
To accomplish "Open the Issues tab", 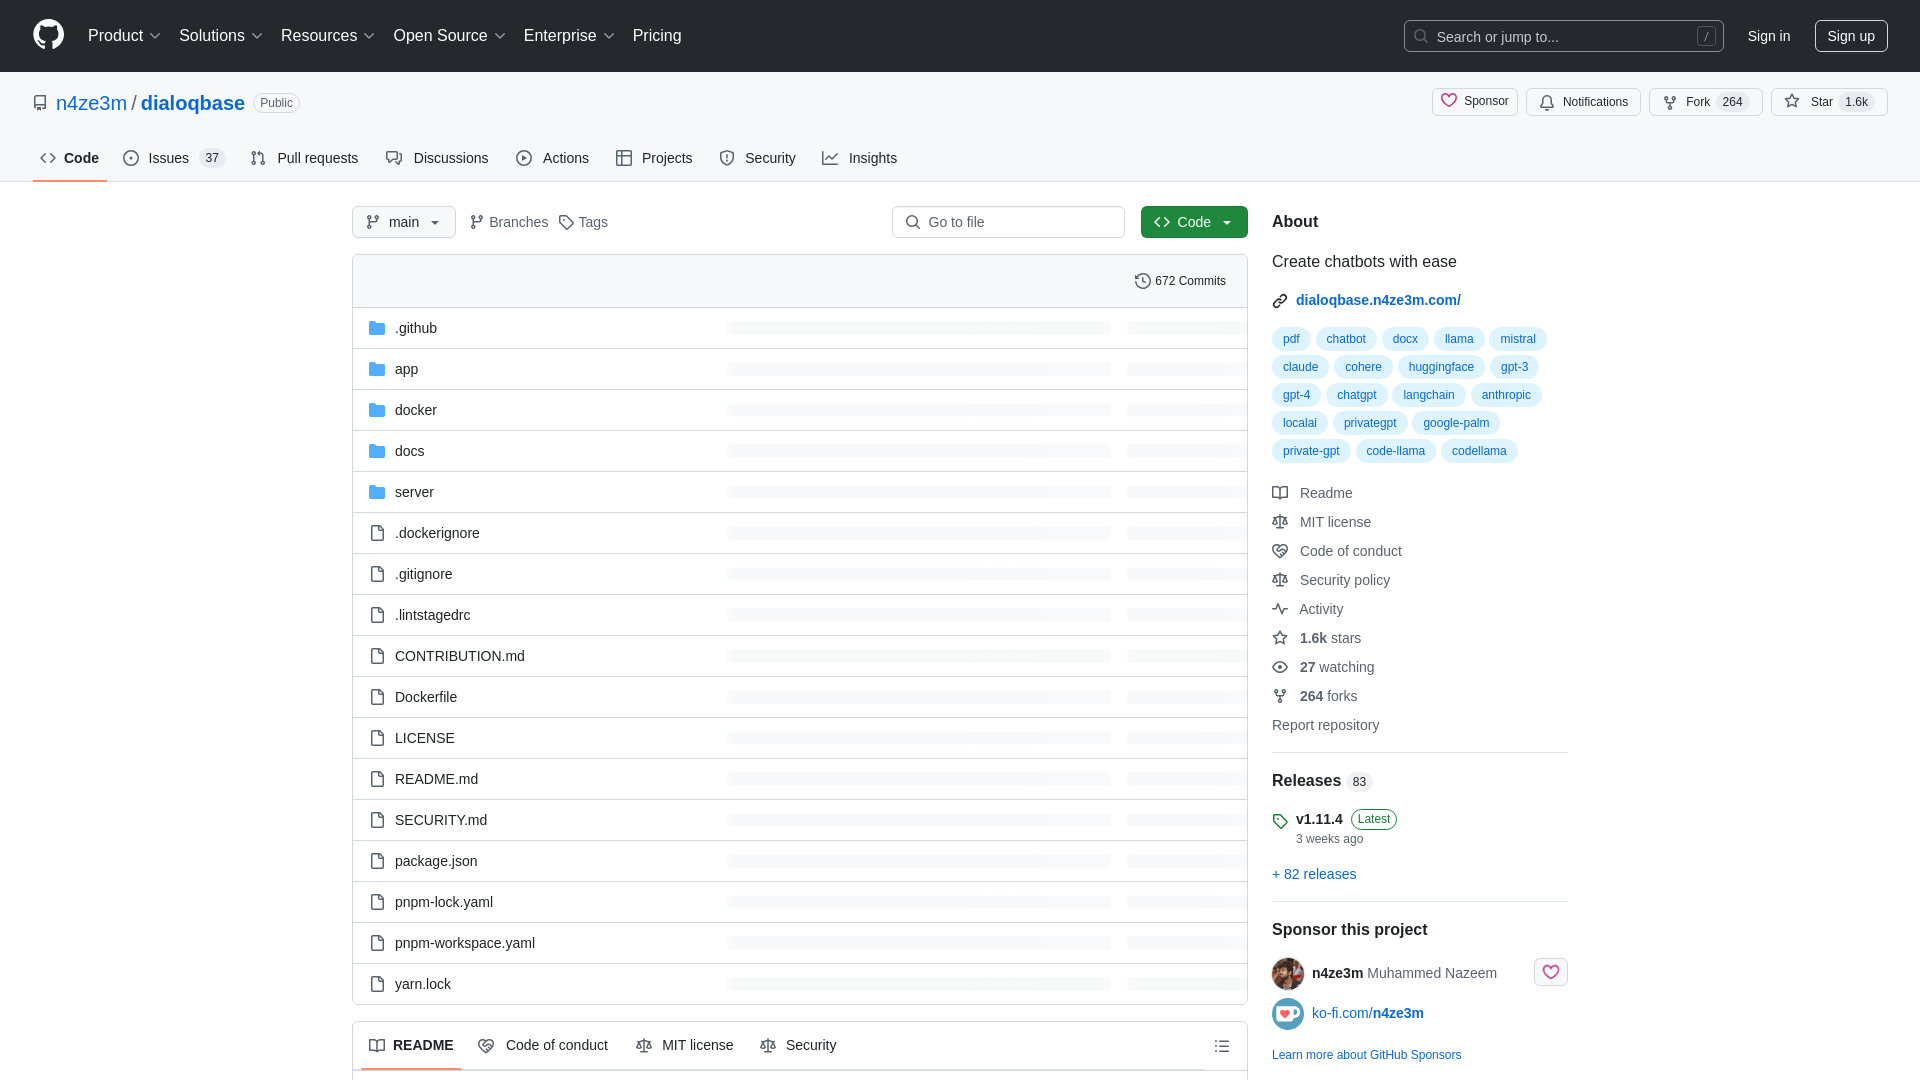I will tap(174, 158).
